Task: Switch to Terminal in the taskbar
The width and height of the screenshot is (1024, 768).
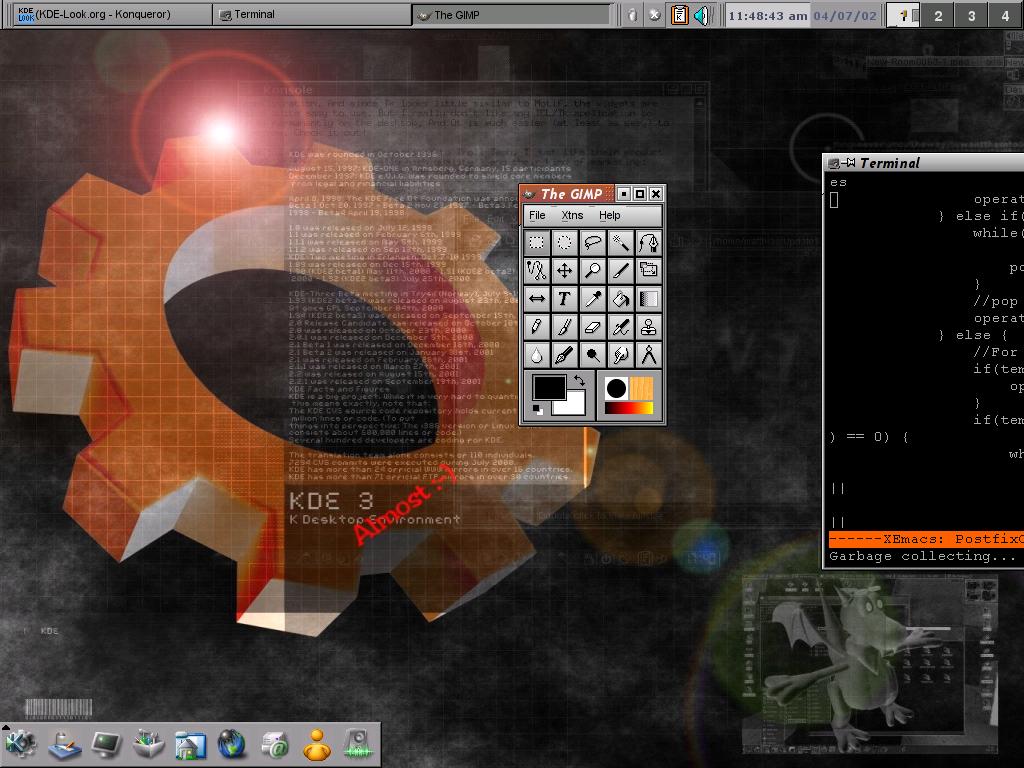Action: [x=312, y=14]
